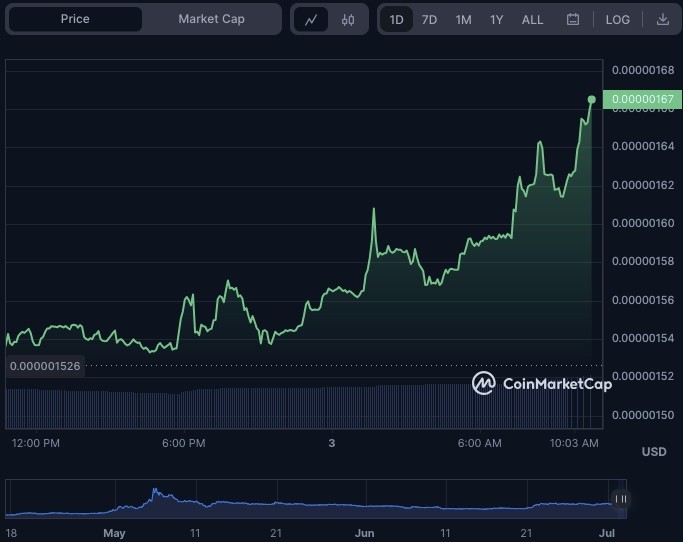Set the time range to 1M
The height and width of the screenshot is (542, 683).
click(x=463, y=20)
